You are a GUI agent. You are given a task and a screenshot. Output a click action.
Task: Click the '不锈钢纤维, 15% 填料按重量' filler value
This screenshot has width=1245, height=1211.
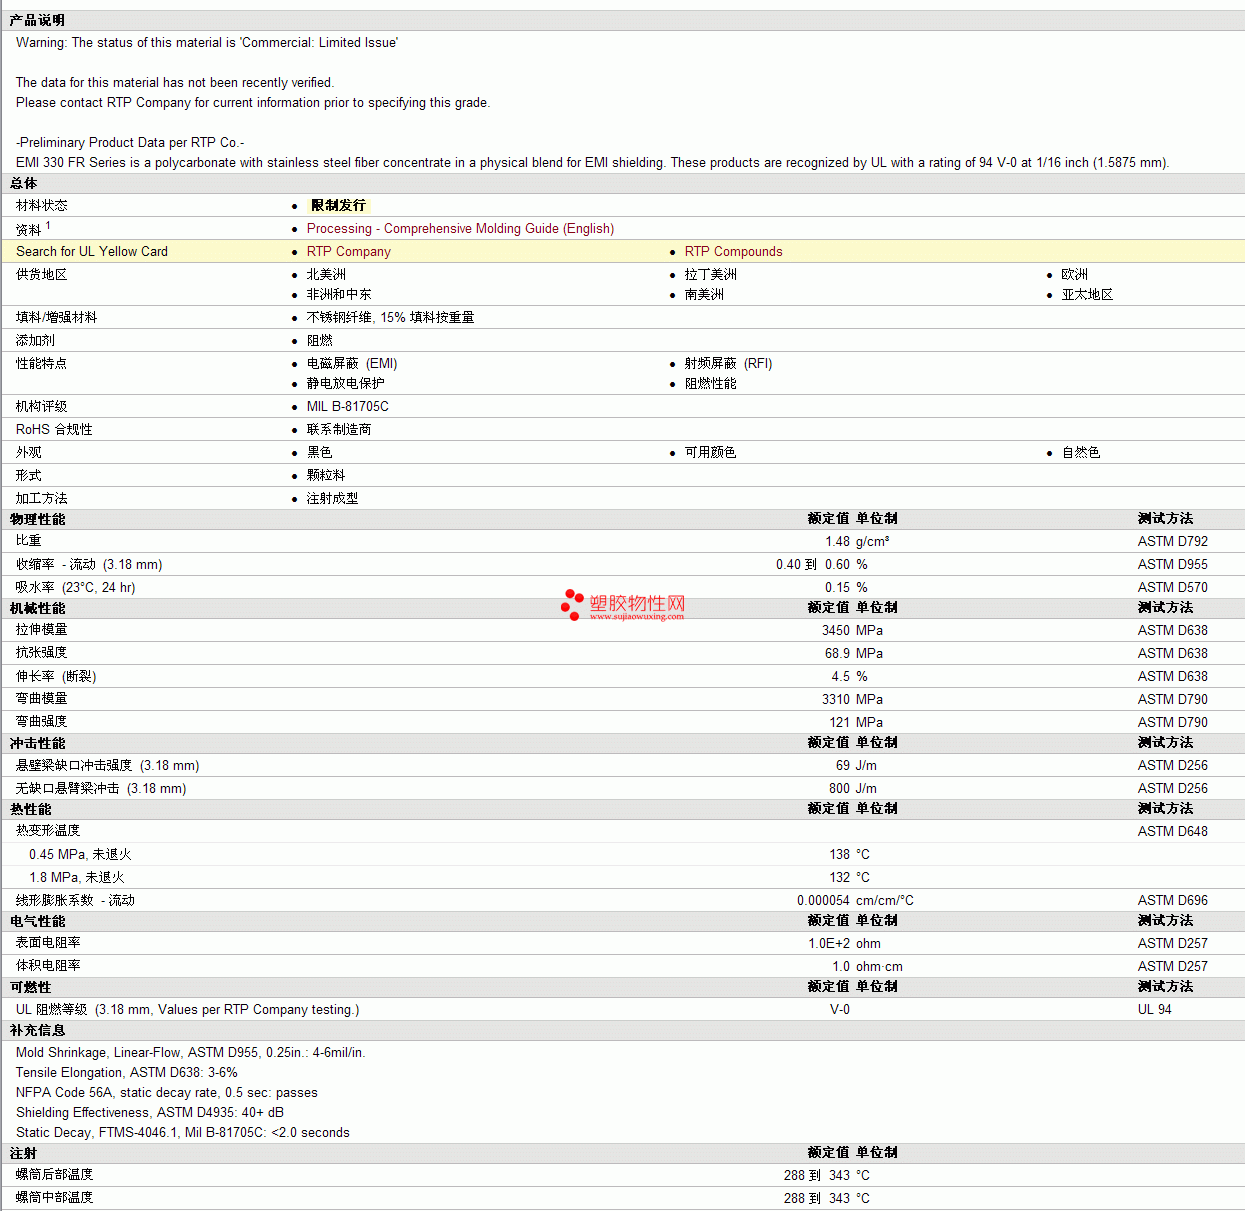tap(390, 317)
